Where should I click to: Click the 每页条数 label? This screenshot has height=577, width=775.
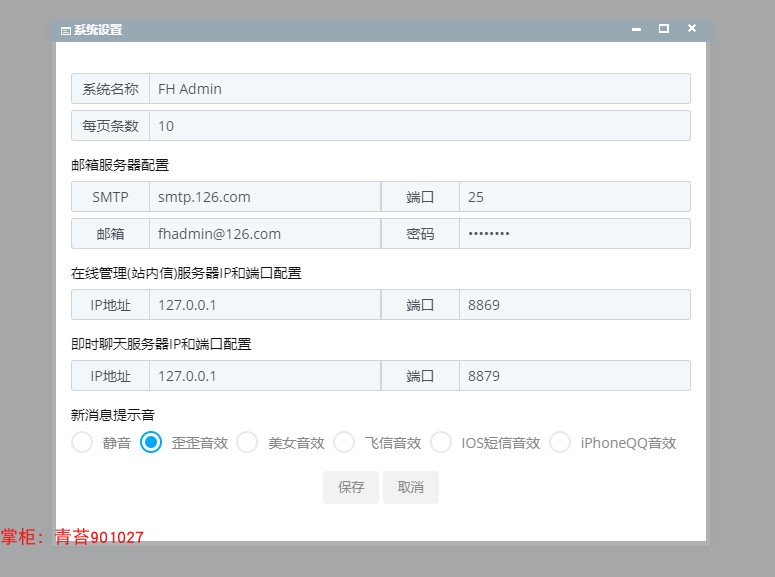[110, 126]
